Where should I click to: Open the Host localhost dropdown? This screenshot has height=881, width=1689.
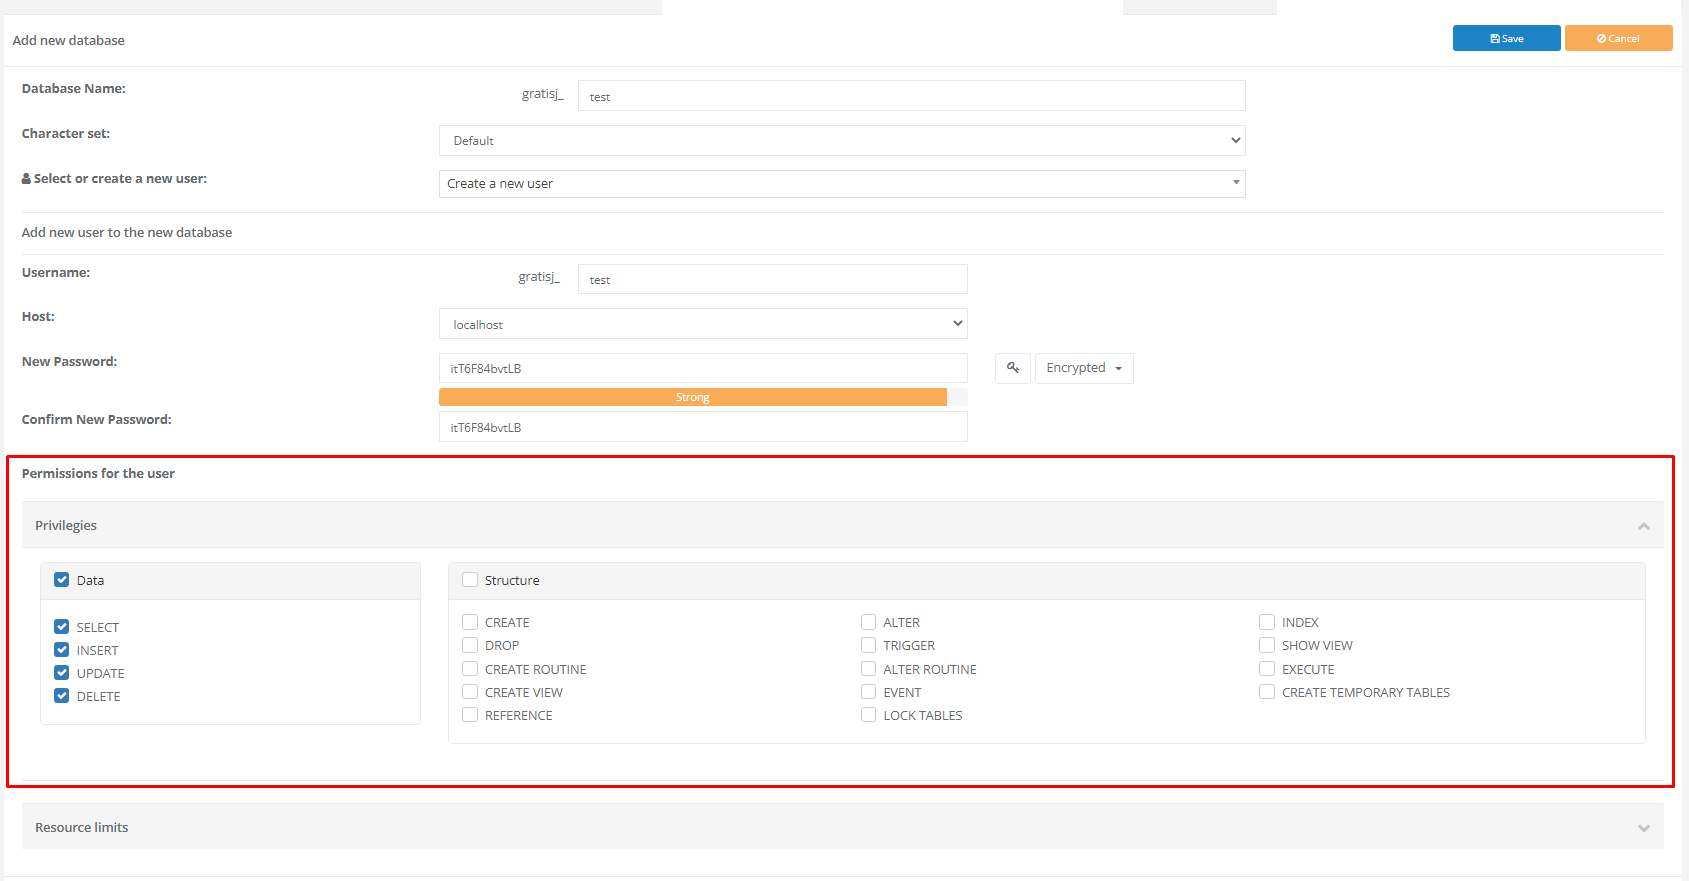703,324
